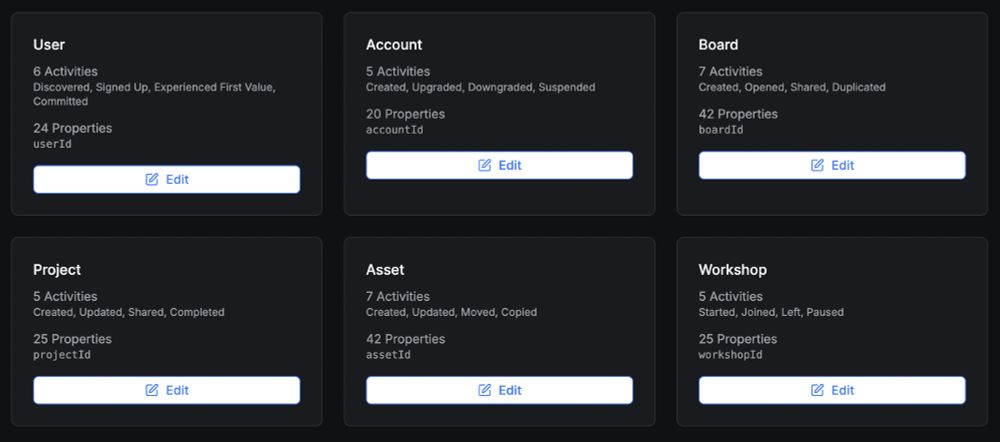Click the pencil icon in User card's Edit button

(x=152, y=179)
